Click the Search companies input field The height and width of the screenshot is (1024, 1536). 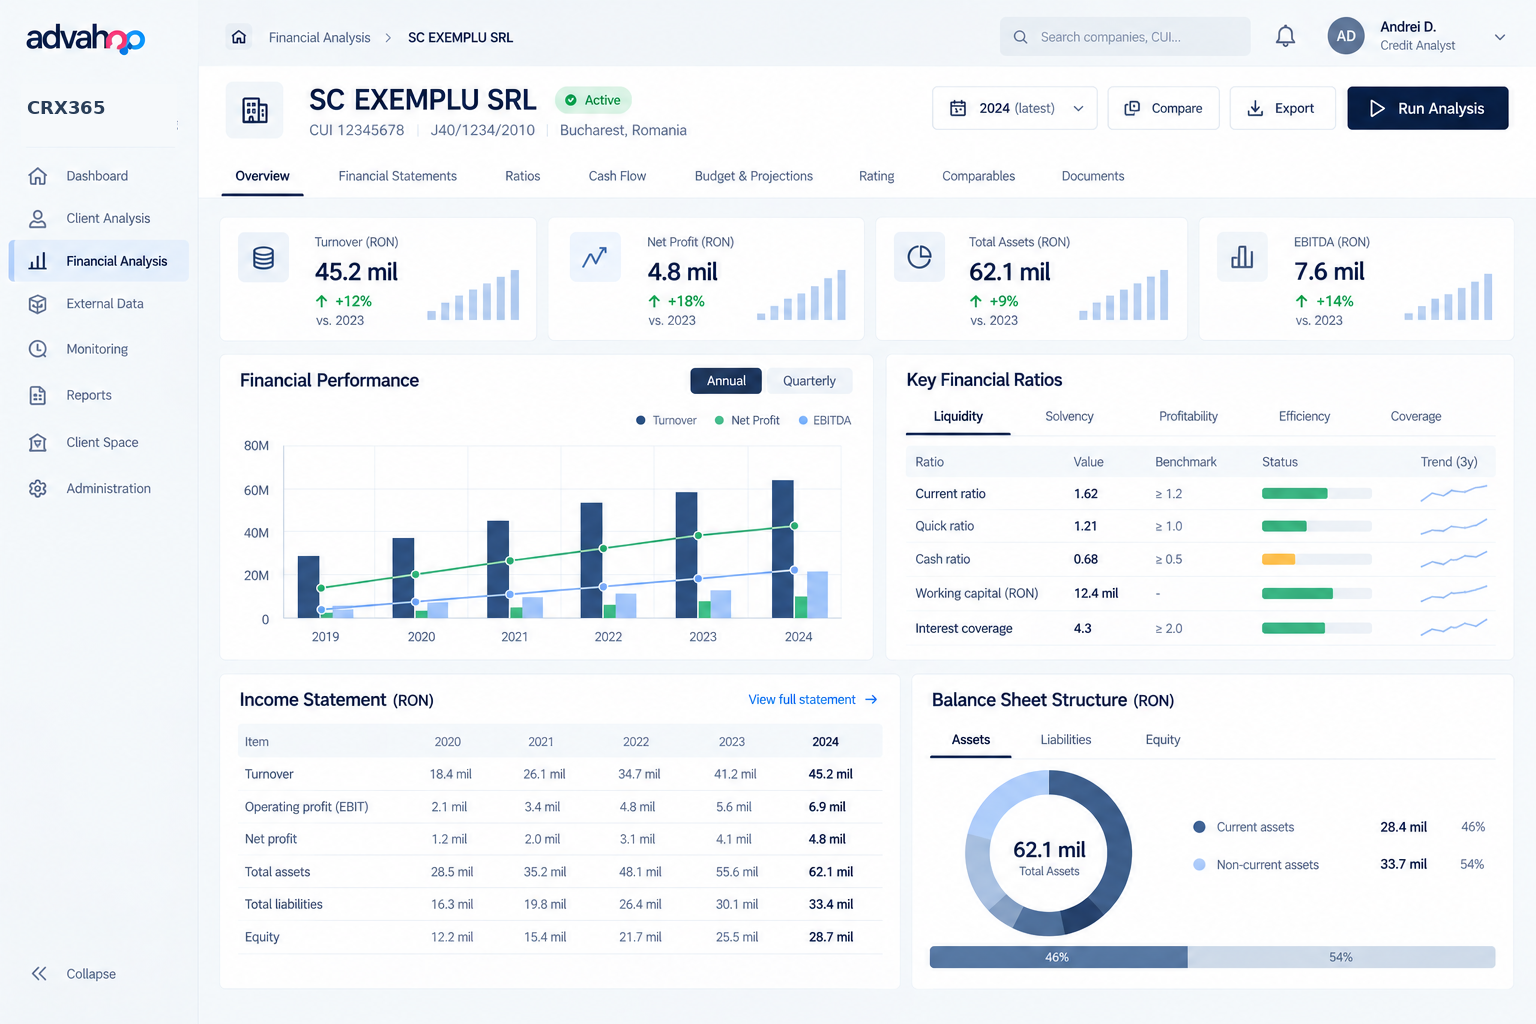pos(1125,37)
